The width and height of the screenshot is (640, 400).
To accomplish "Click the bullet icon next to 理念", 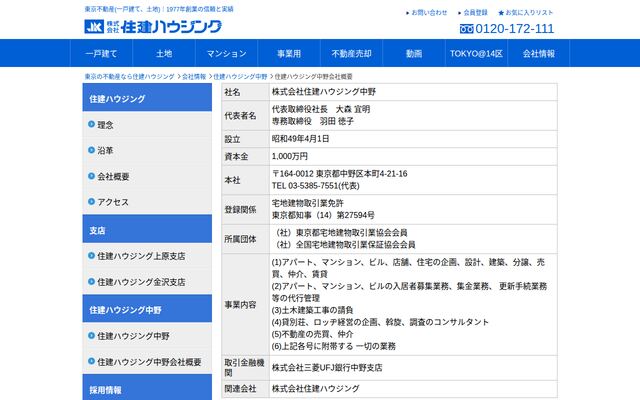I will (x=91, y=124).
